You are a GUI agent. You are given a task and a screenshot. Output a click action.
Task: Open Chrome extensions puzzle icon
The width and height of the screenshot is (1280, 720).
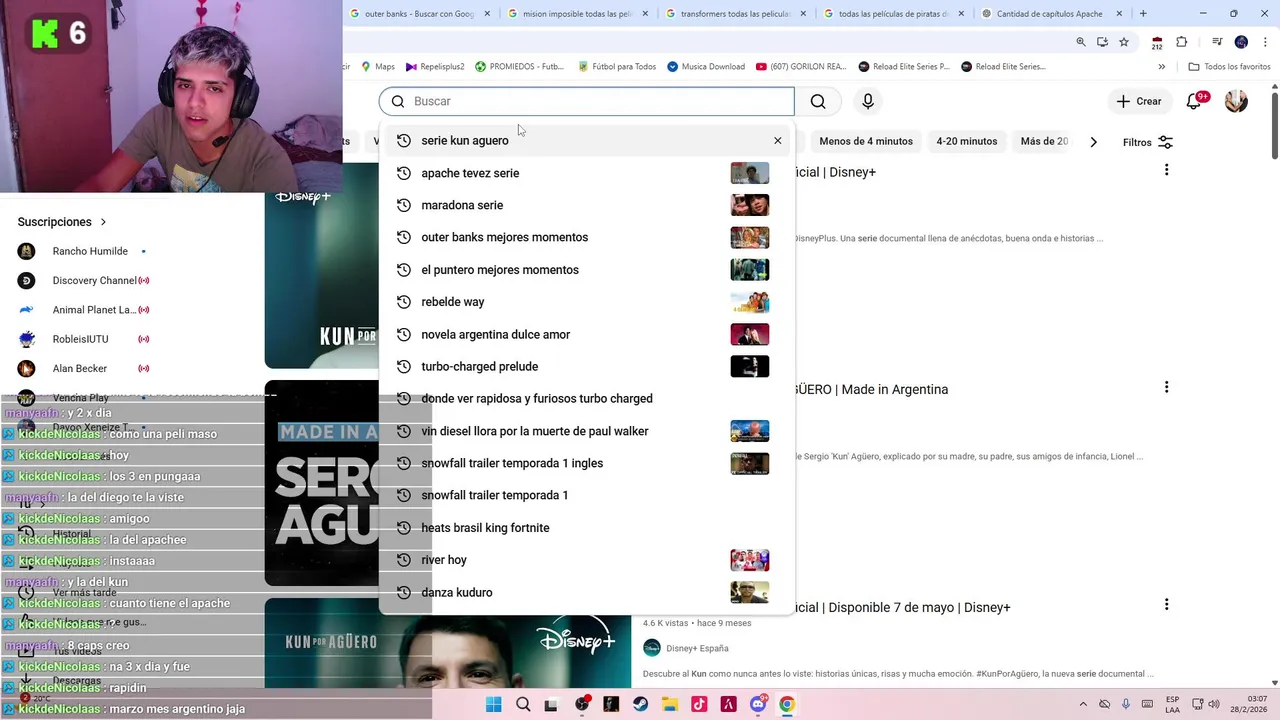click(1181, 42)
